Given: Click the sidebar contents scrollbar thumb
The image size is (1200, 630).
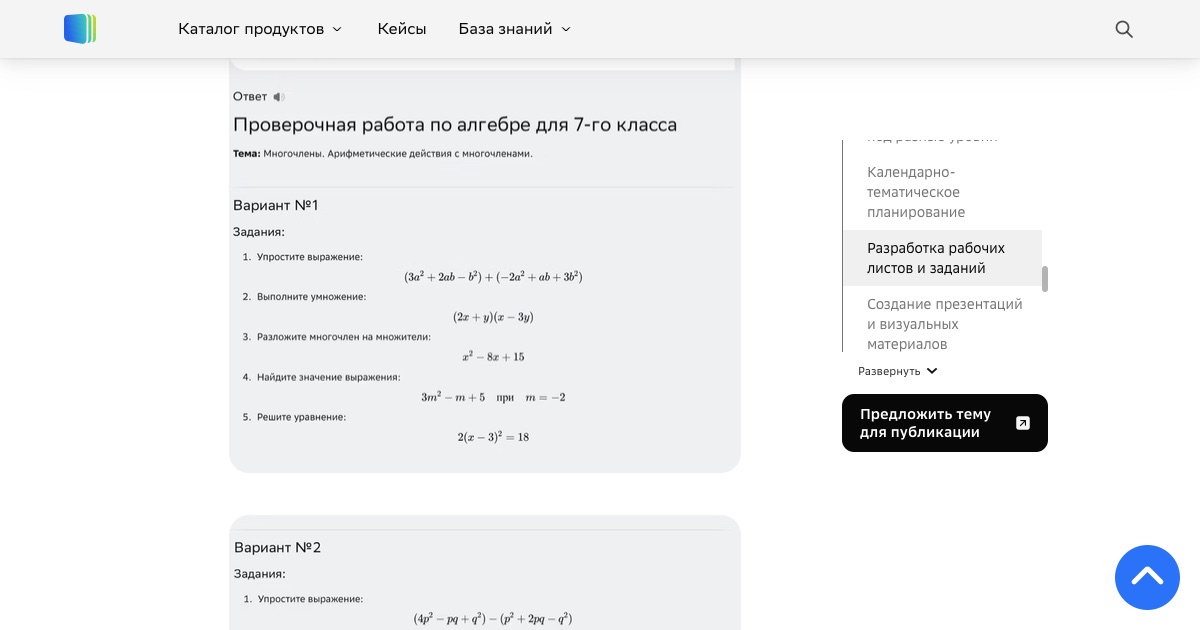Looking at the screenshot, I should [1045, 279].
